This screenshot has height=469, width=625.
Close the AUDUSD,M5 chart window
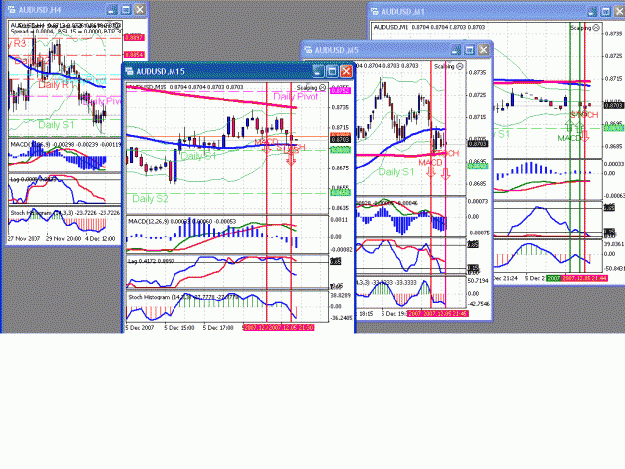tap(483, 50)
